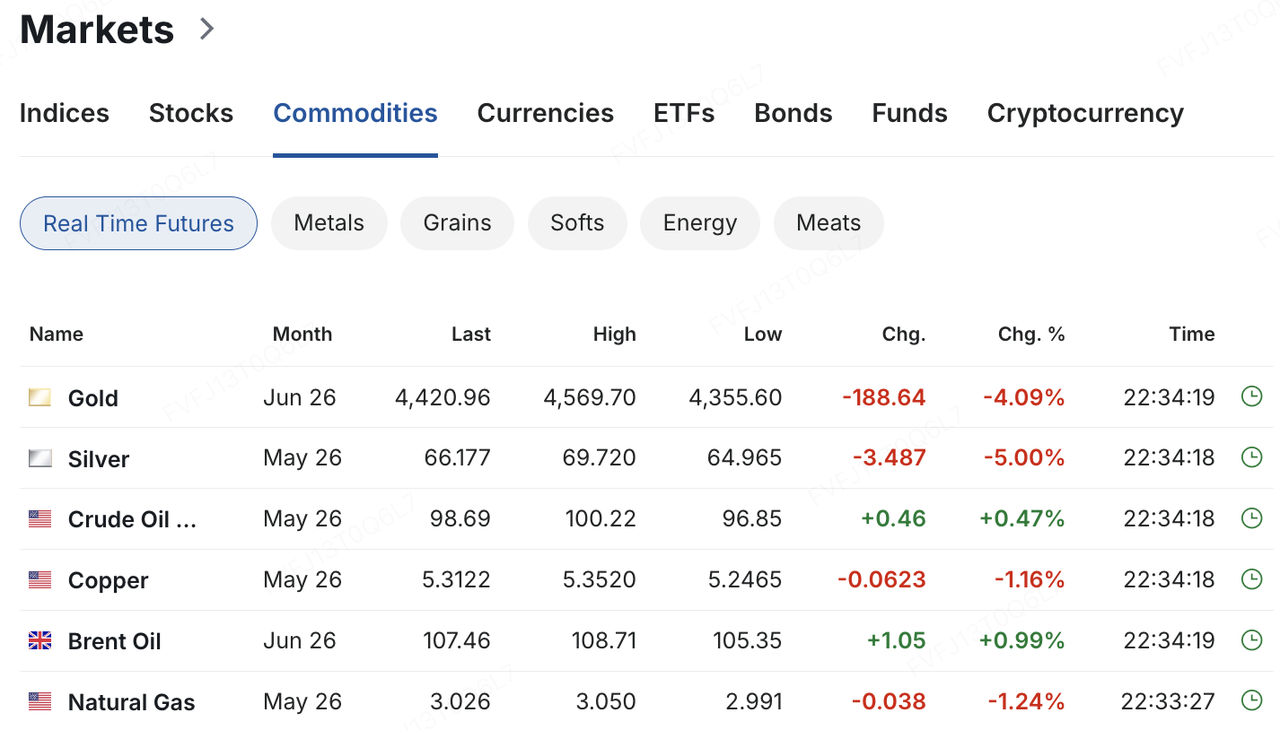Image resolution: width=1280 pixels, height=730 pixels.
Task: Click the US flag icon beside Copper
Action: point(40,580)
